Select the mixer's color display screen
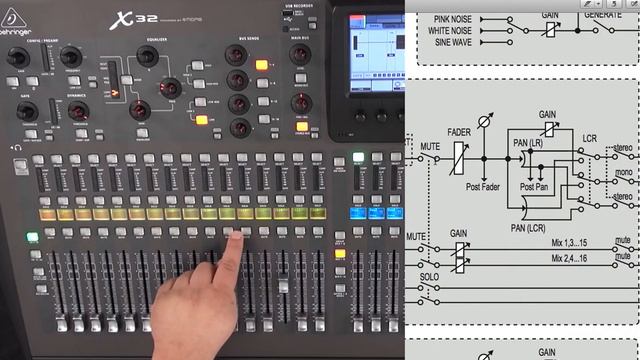640x360 pixels. pyautogui.click(x=377, y=54)
